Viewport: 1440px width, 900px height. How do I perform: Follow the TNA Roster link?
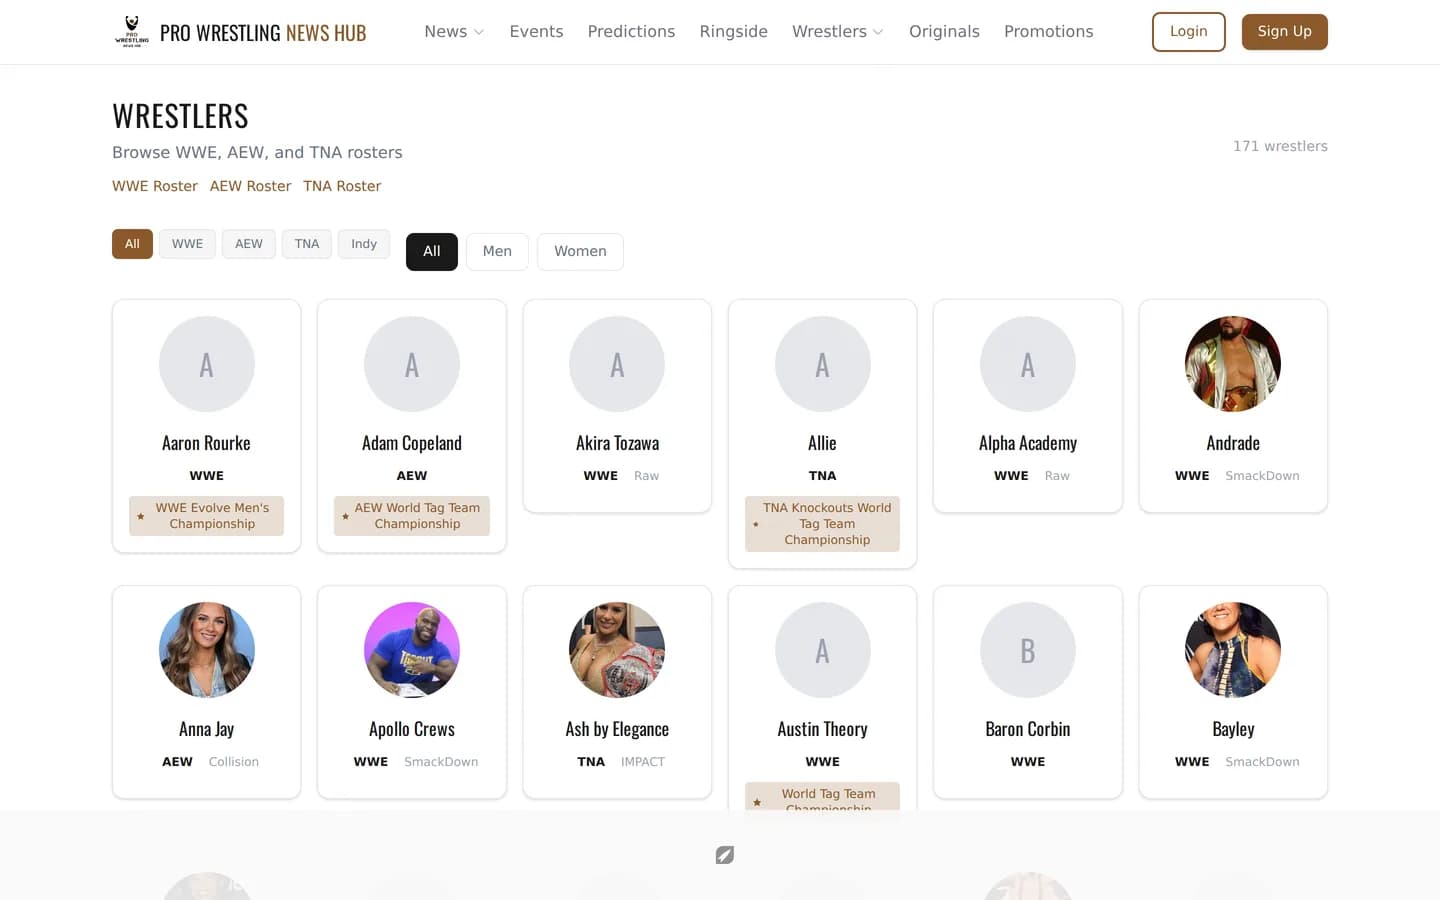[342, 186]
